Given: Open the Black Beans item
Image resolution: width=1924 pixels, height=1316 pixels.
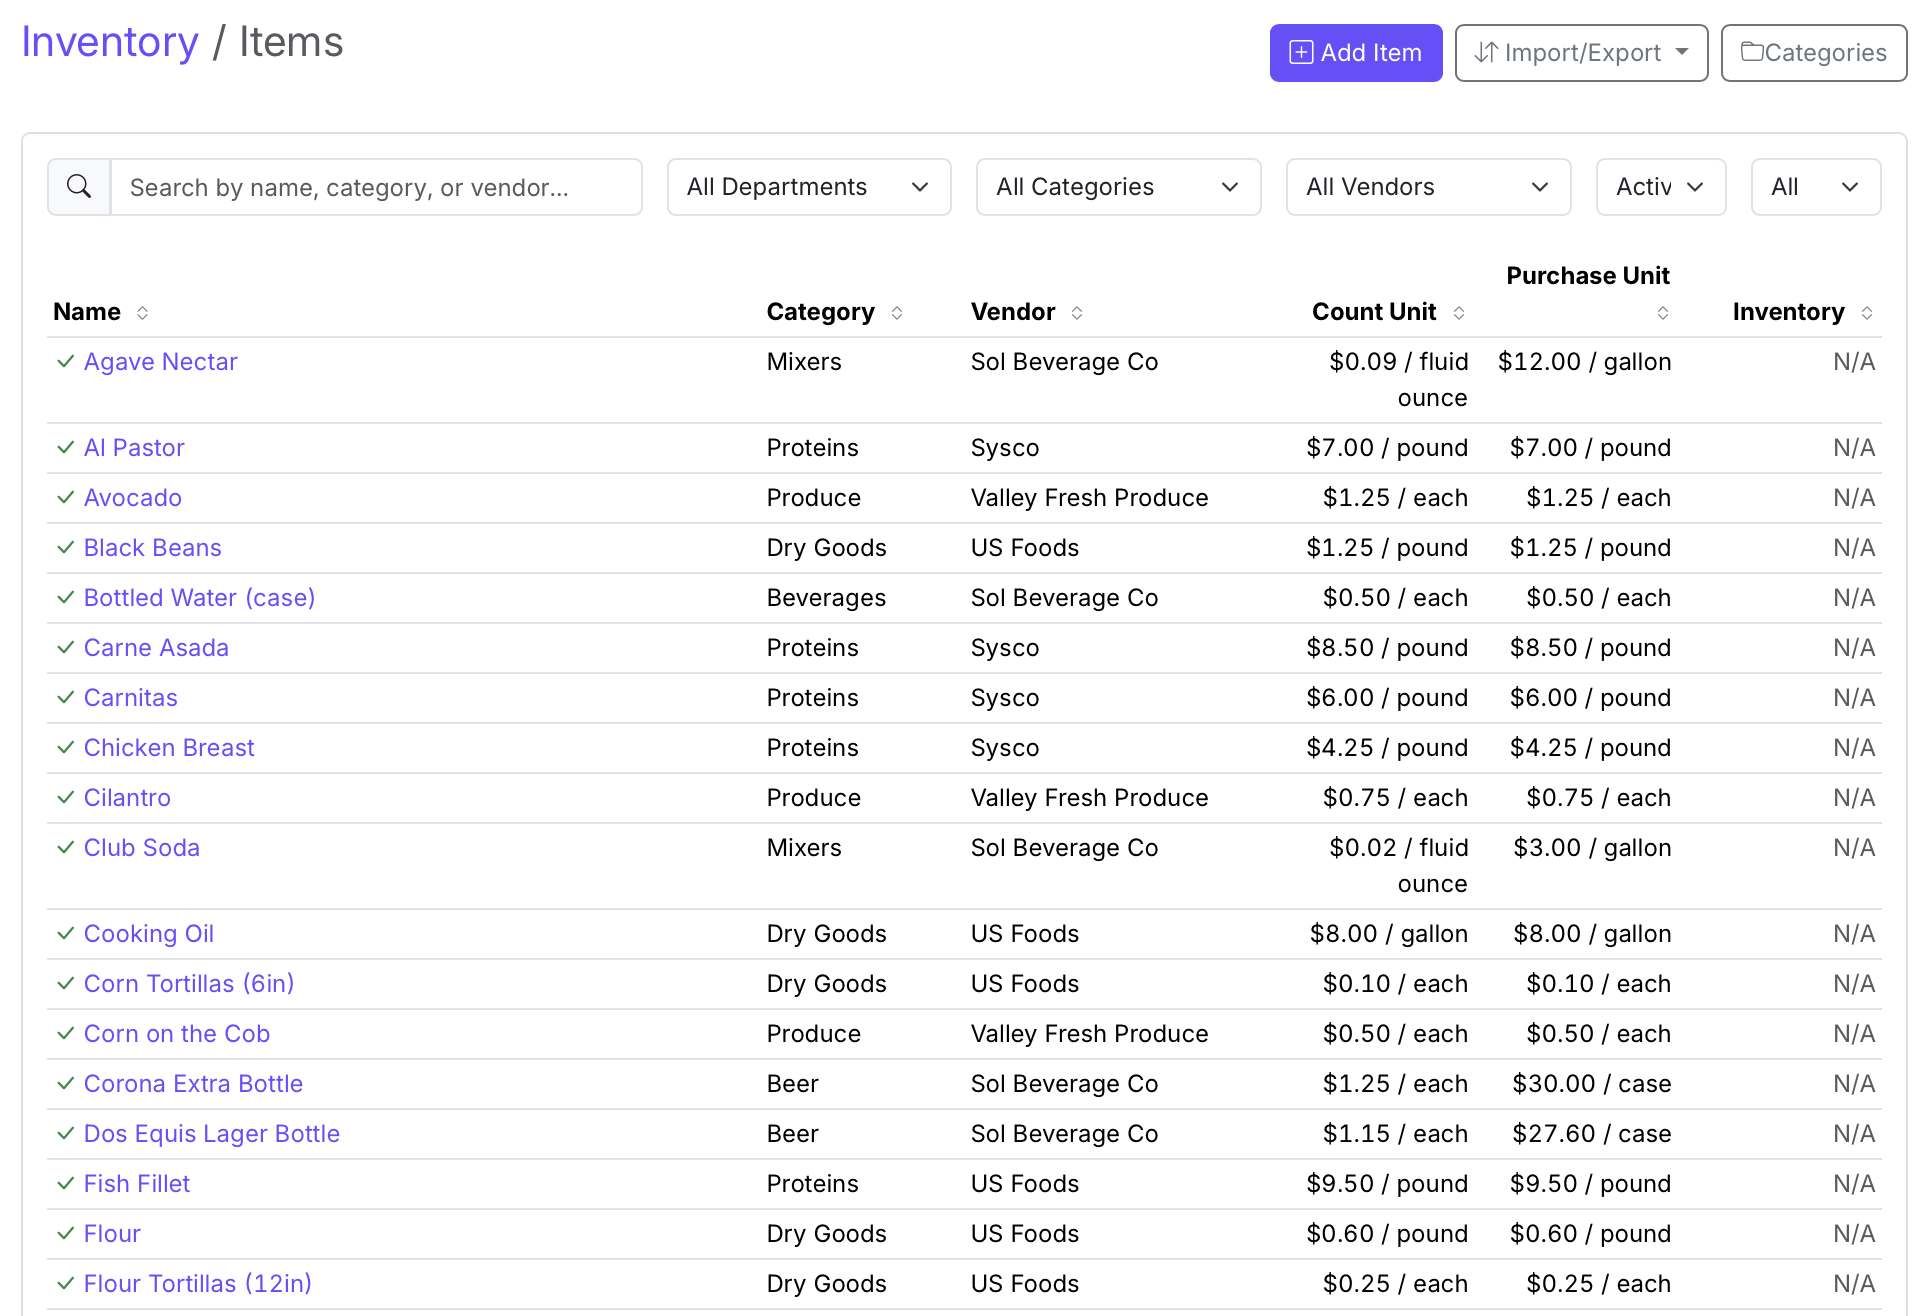Looking at the screenshot, I should click(153, 548).
